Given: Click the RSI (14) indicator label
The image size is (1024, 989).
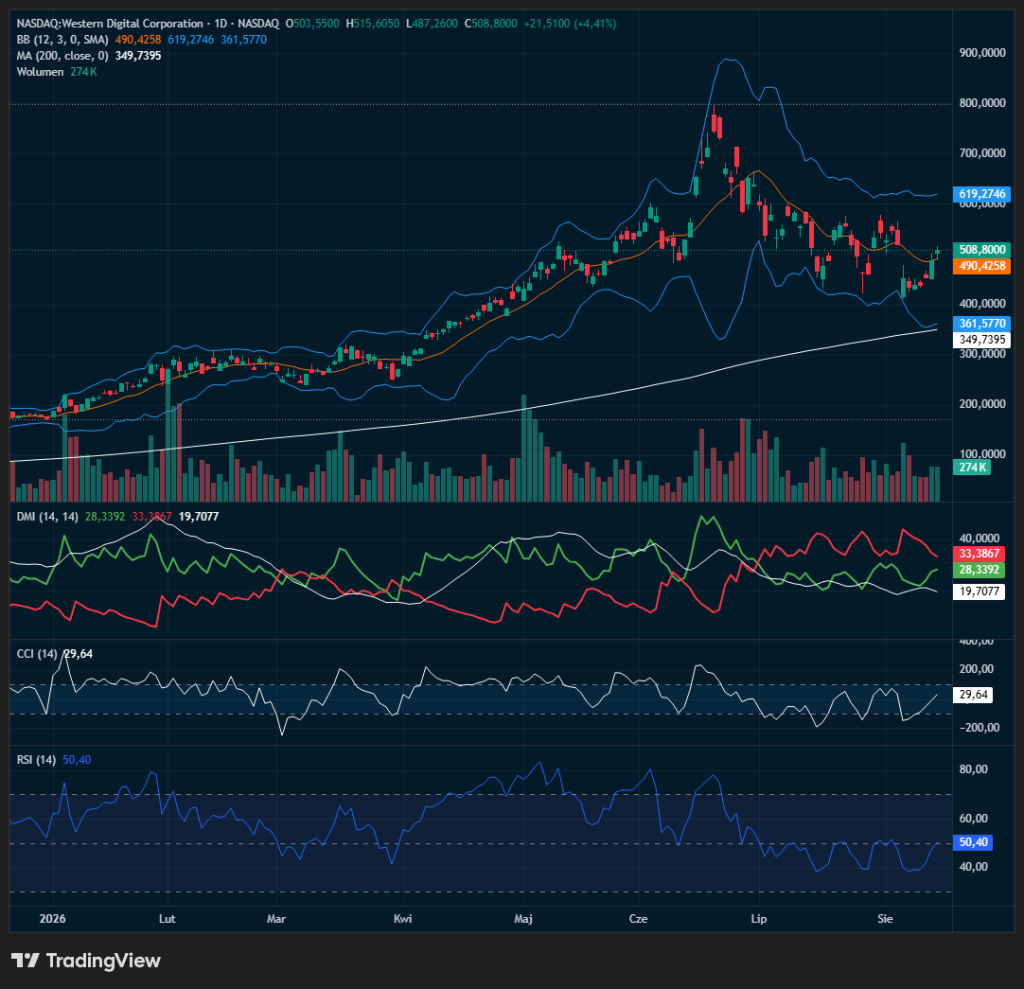Looking at the screenshot, I should 36,760.
